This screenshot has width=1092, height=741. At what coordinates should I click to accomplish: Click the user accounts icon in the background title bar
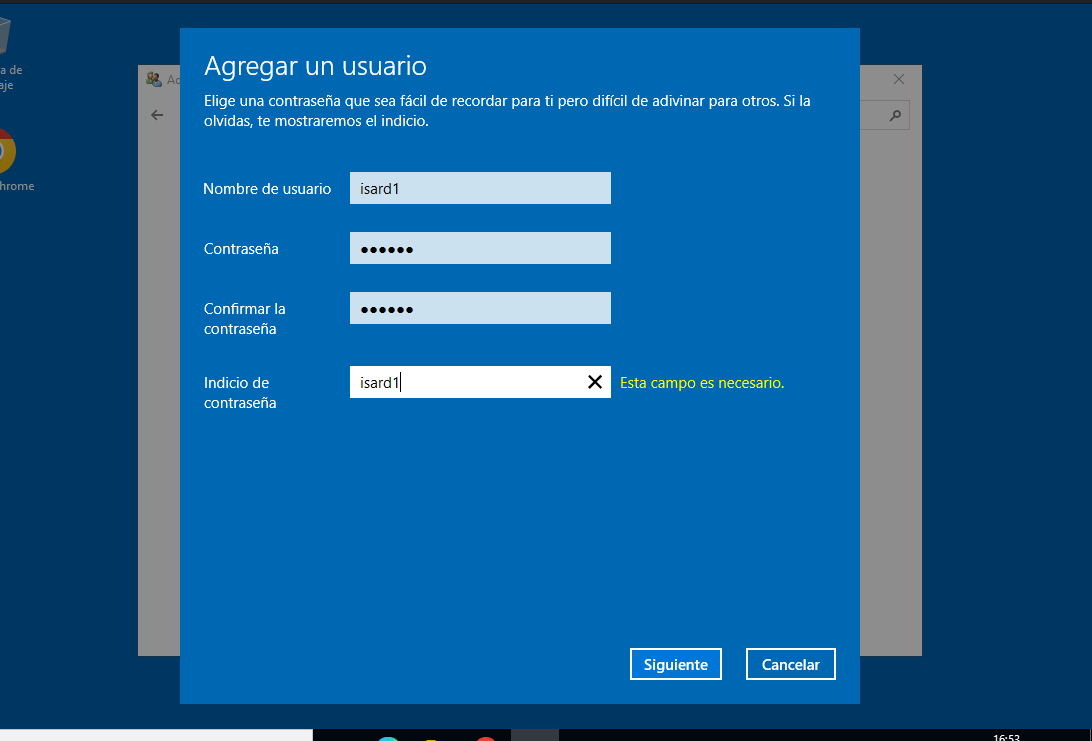[154, 79]
